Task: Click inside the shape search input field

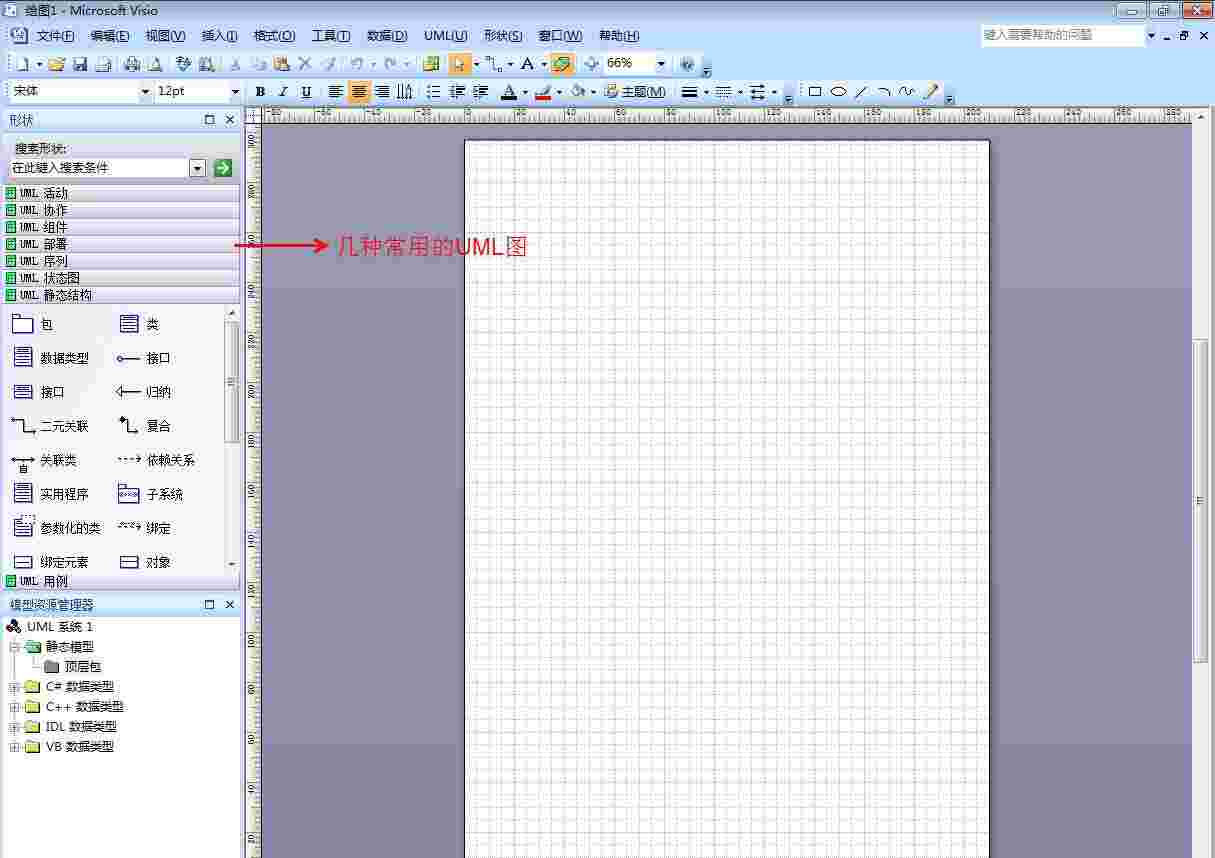Action: tap(100, 167)
